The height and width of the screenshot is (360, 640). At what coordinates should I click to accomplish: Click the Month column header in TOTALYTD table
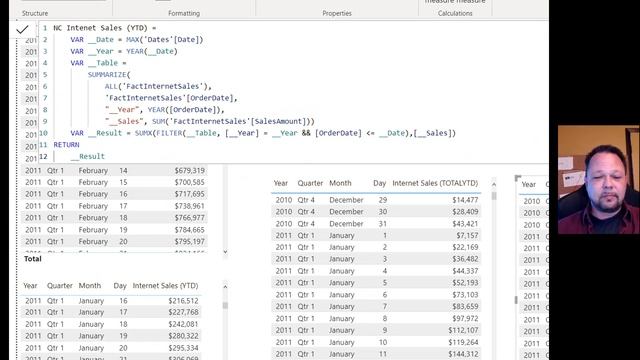point(340,183)
